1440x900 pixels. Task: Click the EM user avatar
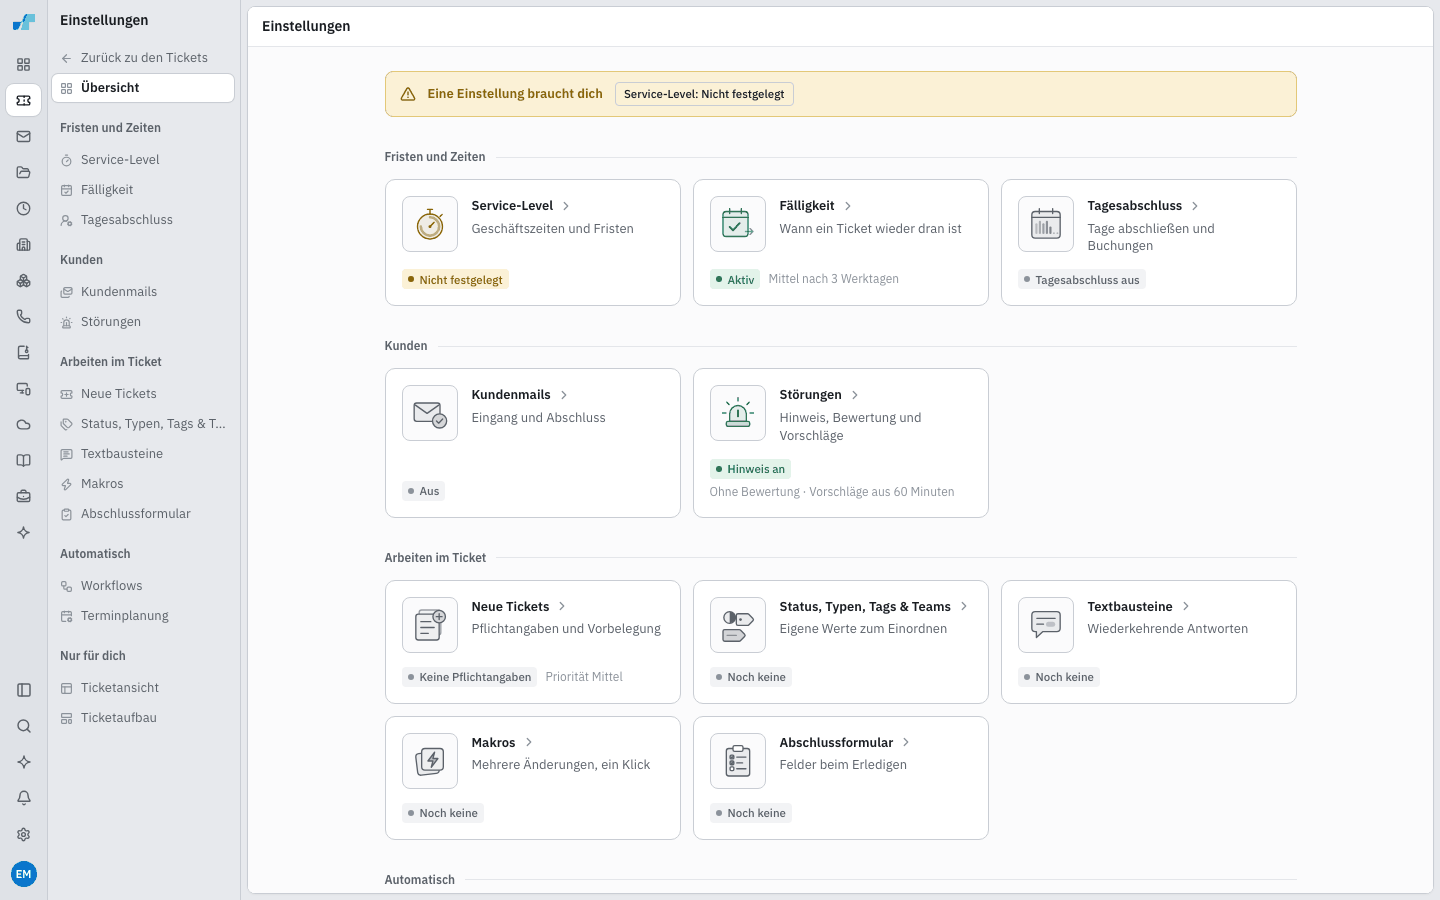[24, 874]
